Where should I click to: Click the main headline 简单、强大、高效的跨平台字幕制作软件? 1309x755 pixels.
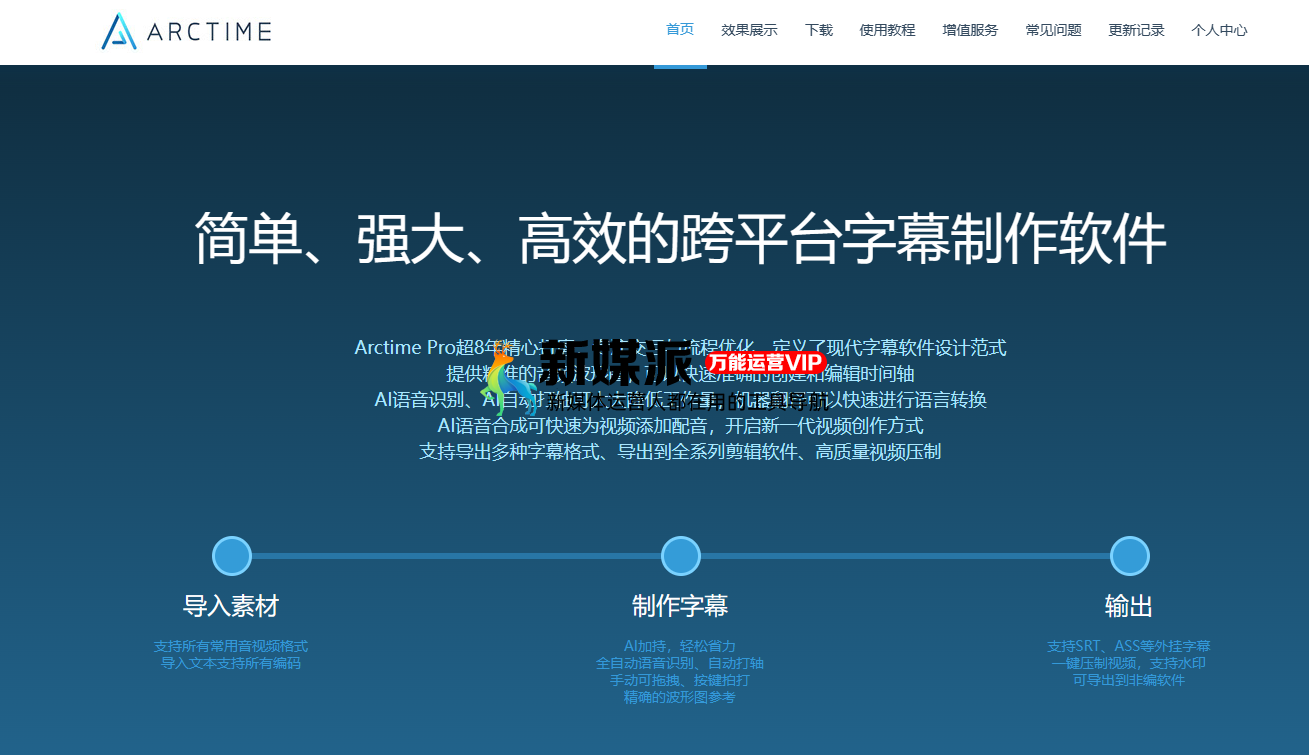click(680, 238)
